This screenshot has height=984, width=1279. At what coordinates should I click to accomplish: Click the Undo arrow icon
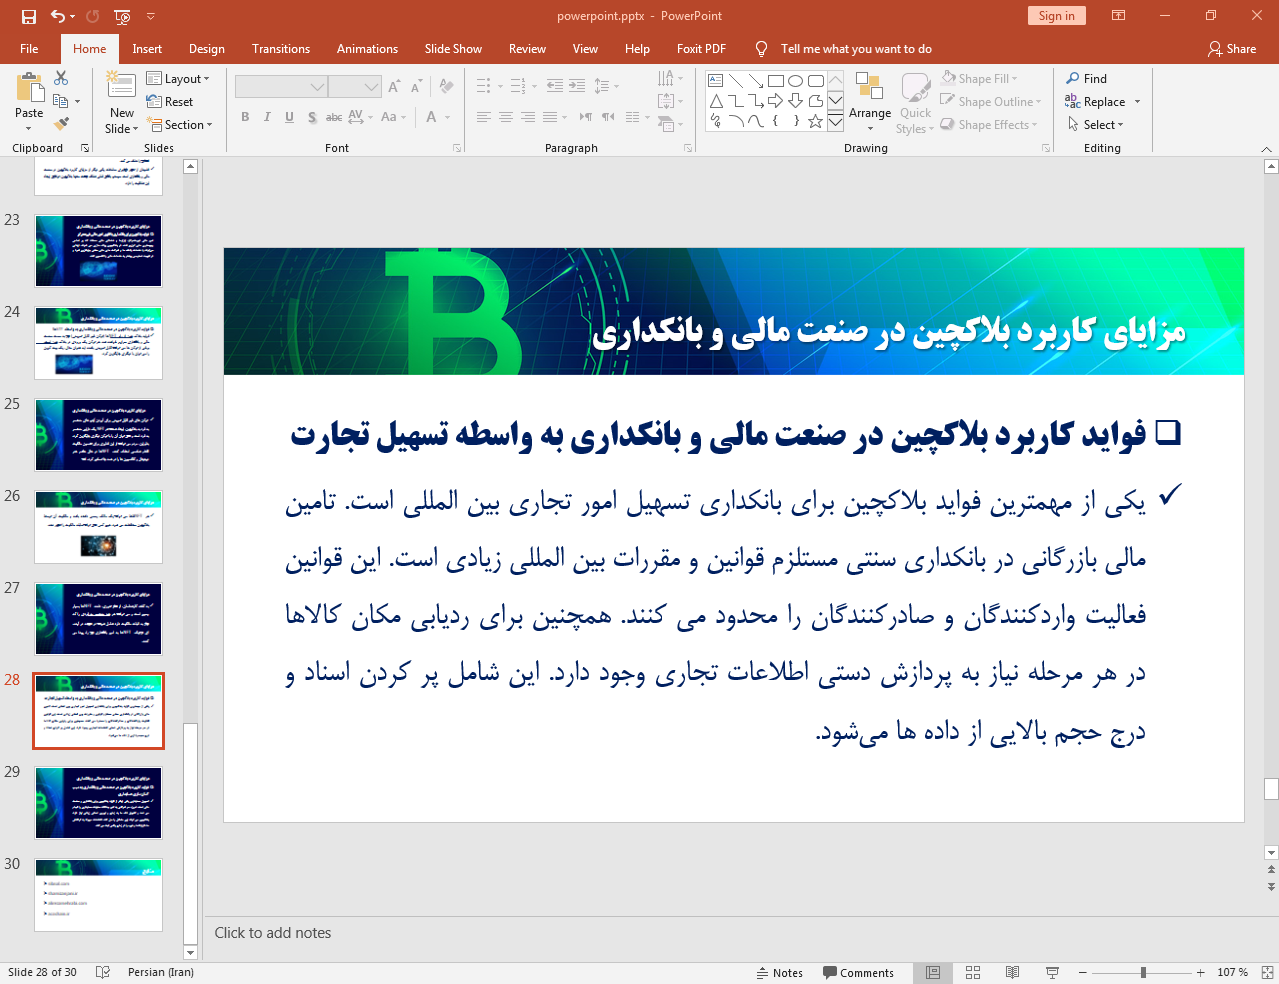57,16
